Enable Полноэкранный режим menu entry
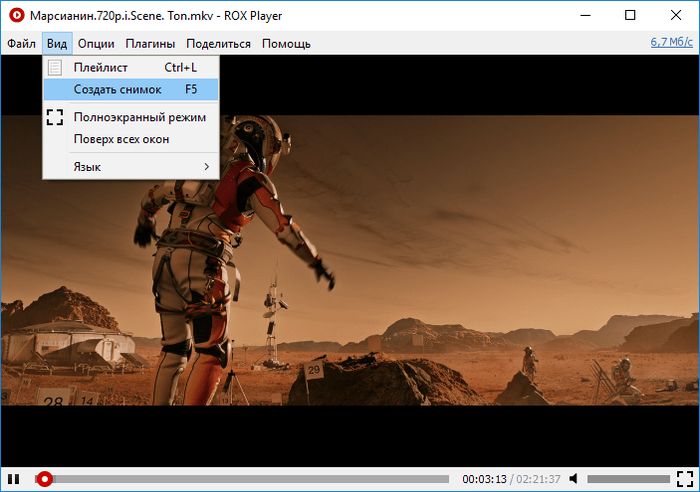 pyautogui.click(x=139, y=117)
